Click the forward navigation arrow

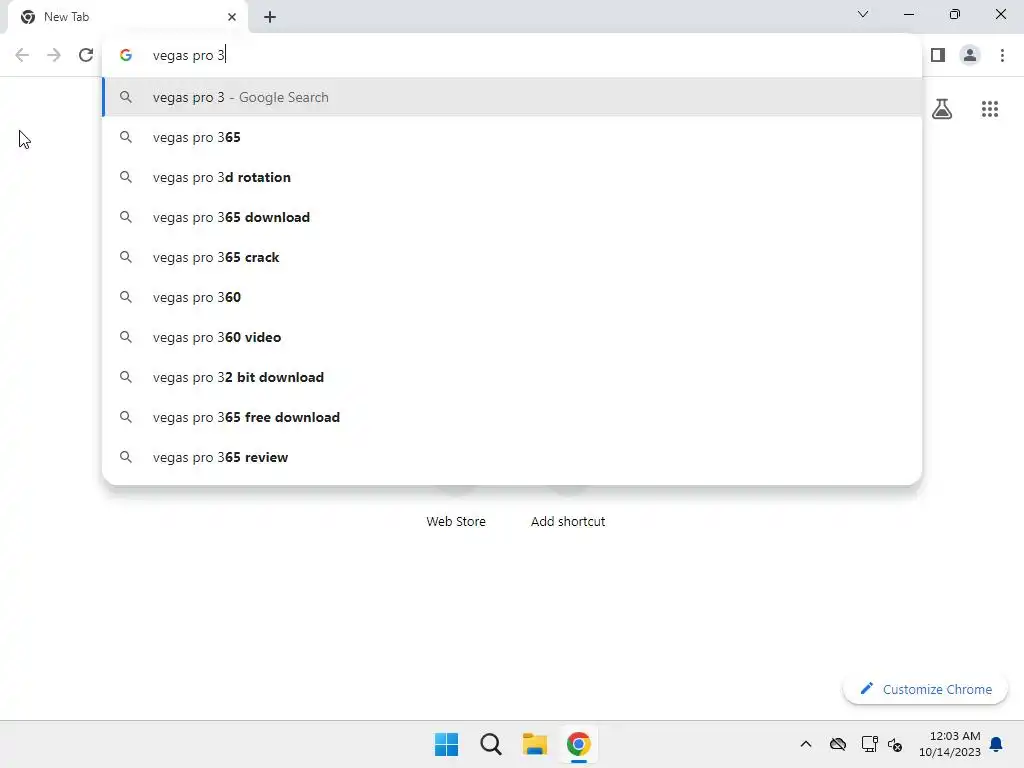coord(54,55)
